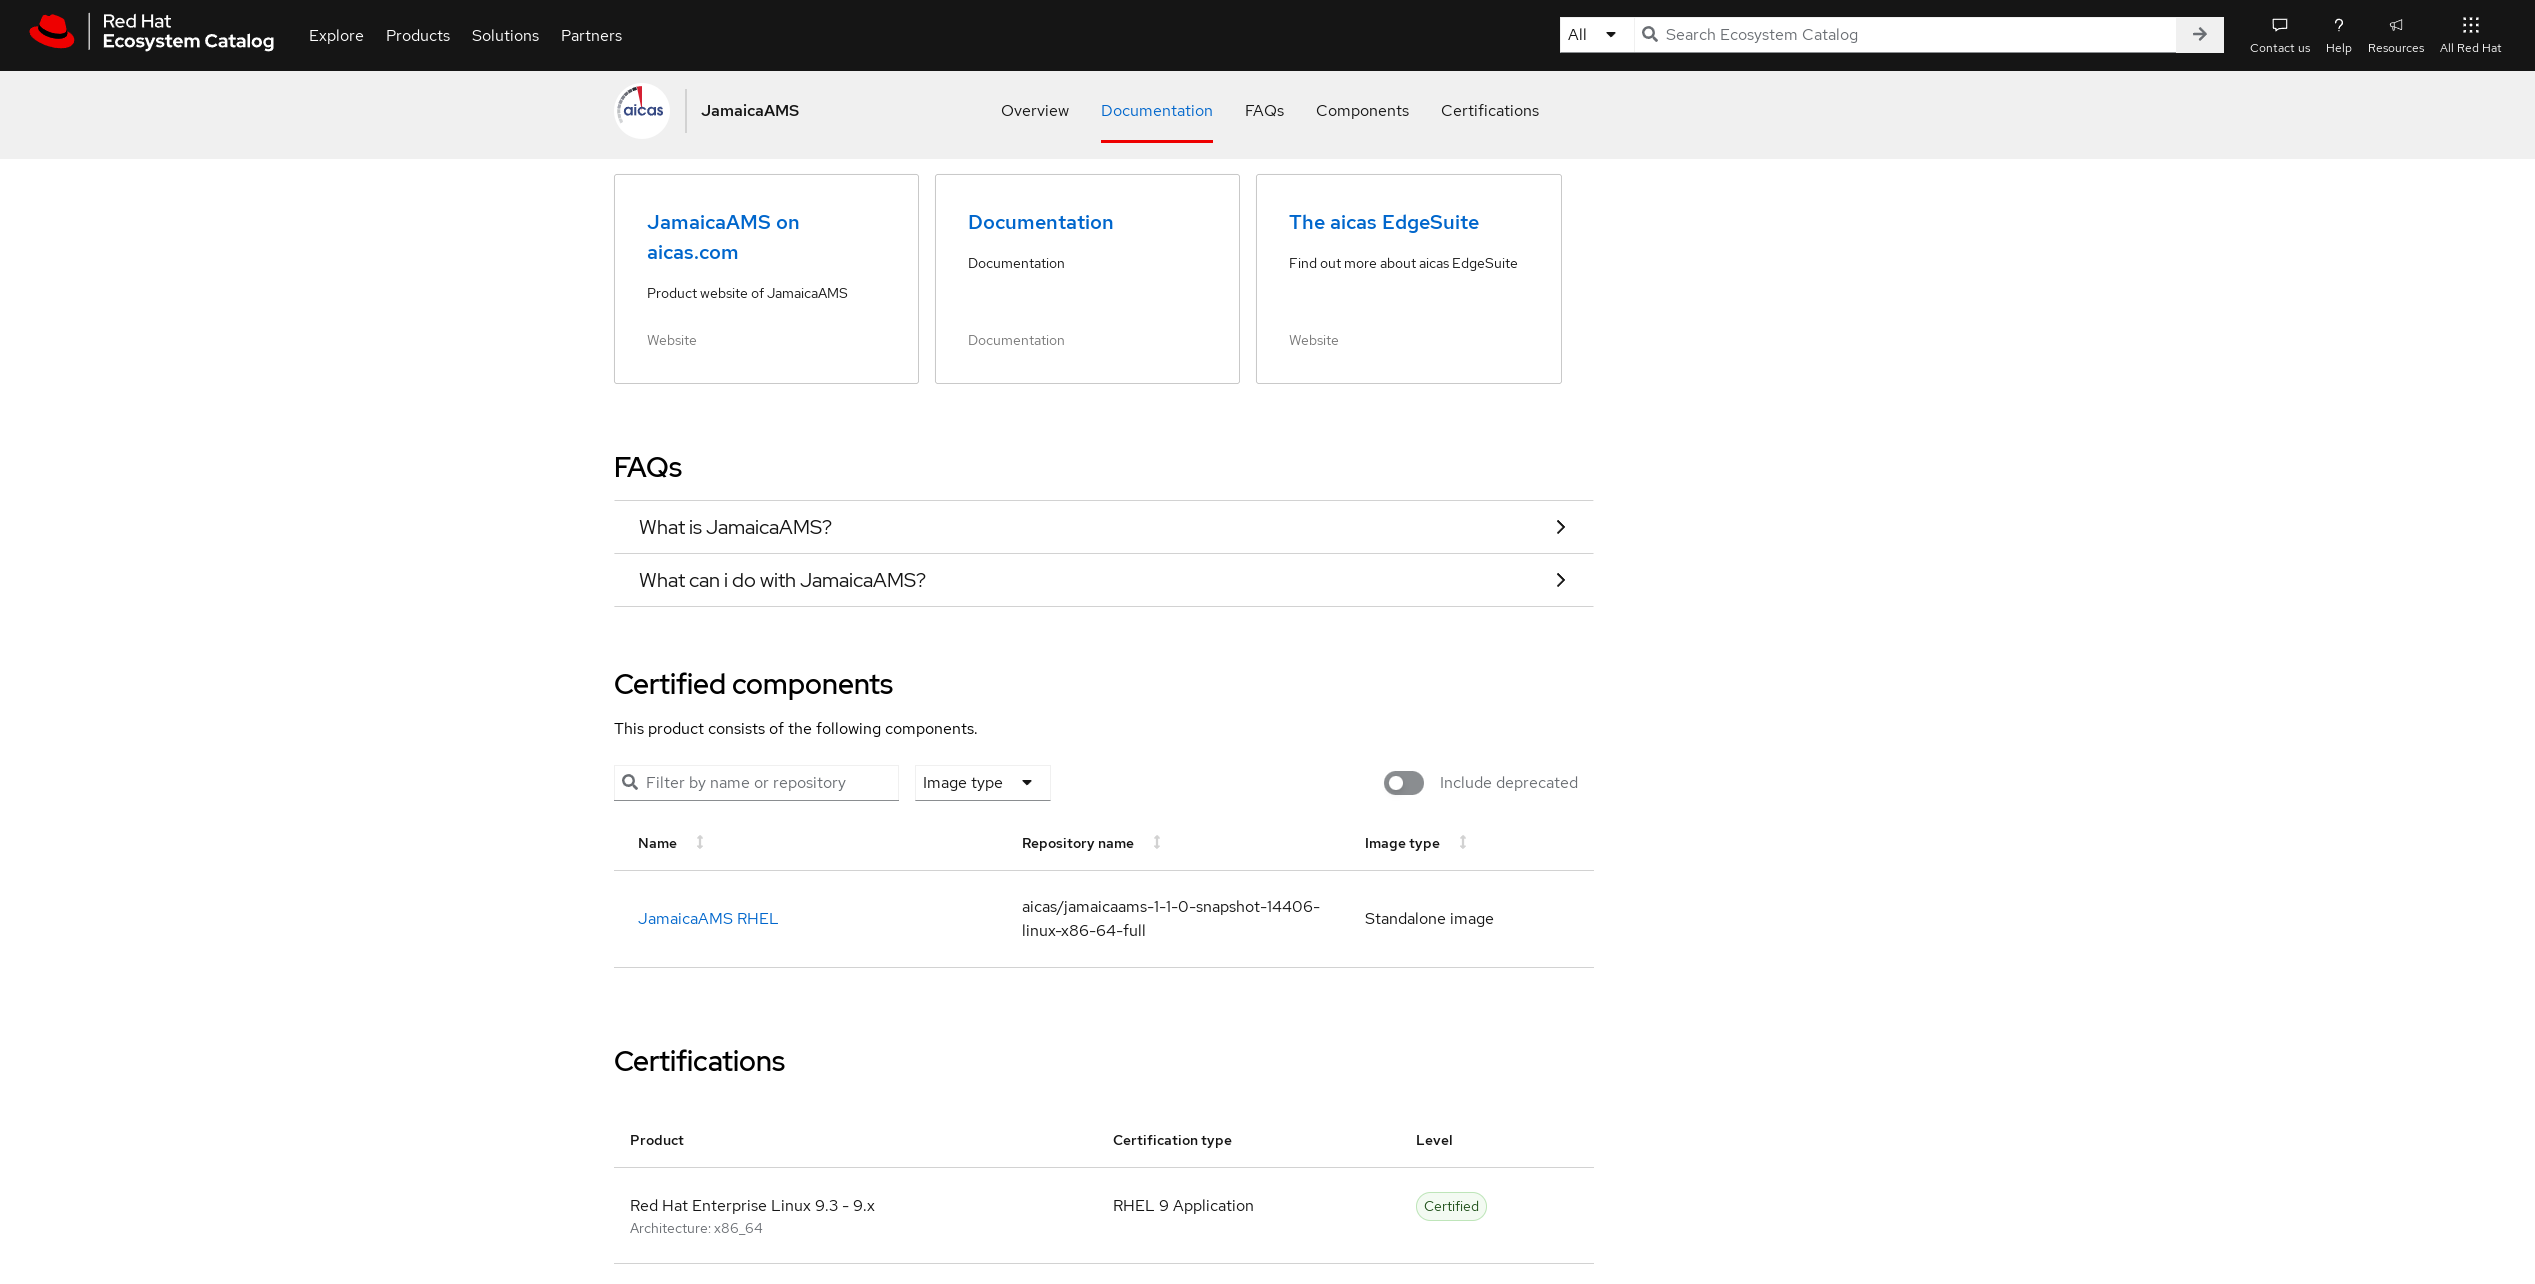Open the Explore menu

(336, 36)
